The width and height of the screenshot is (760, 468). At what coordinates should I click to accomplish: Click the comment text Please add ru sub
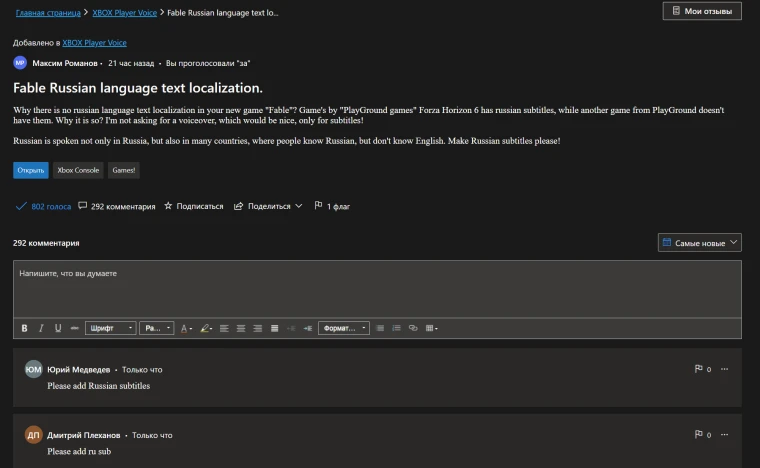tap(79, 452)
